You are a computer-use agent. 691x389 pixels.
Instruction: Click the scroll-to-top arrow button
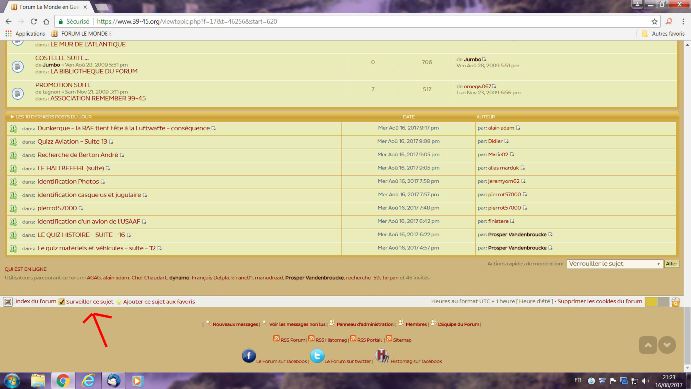pyautogui.click(x=648, y=345)
